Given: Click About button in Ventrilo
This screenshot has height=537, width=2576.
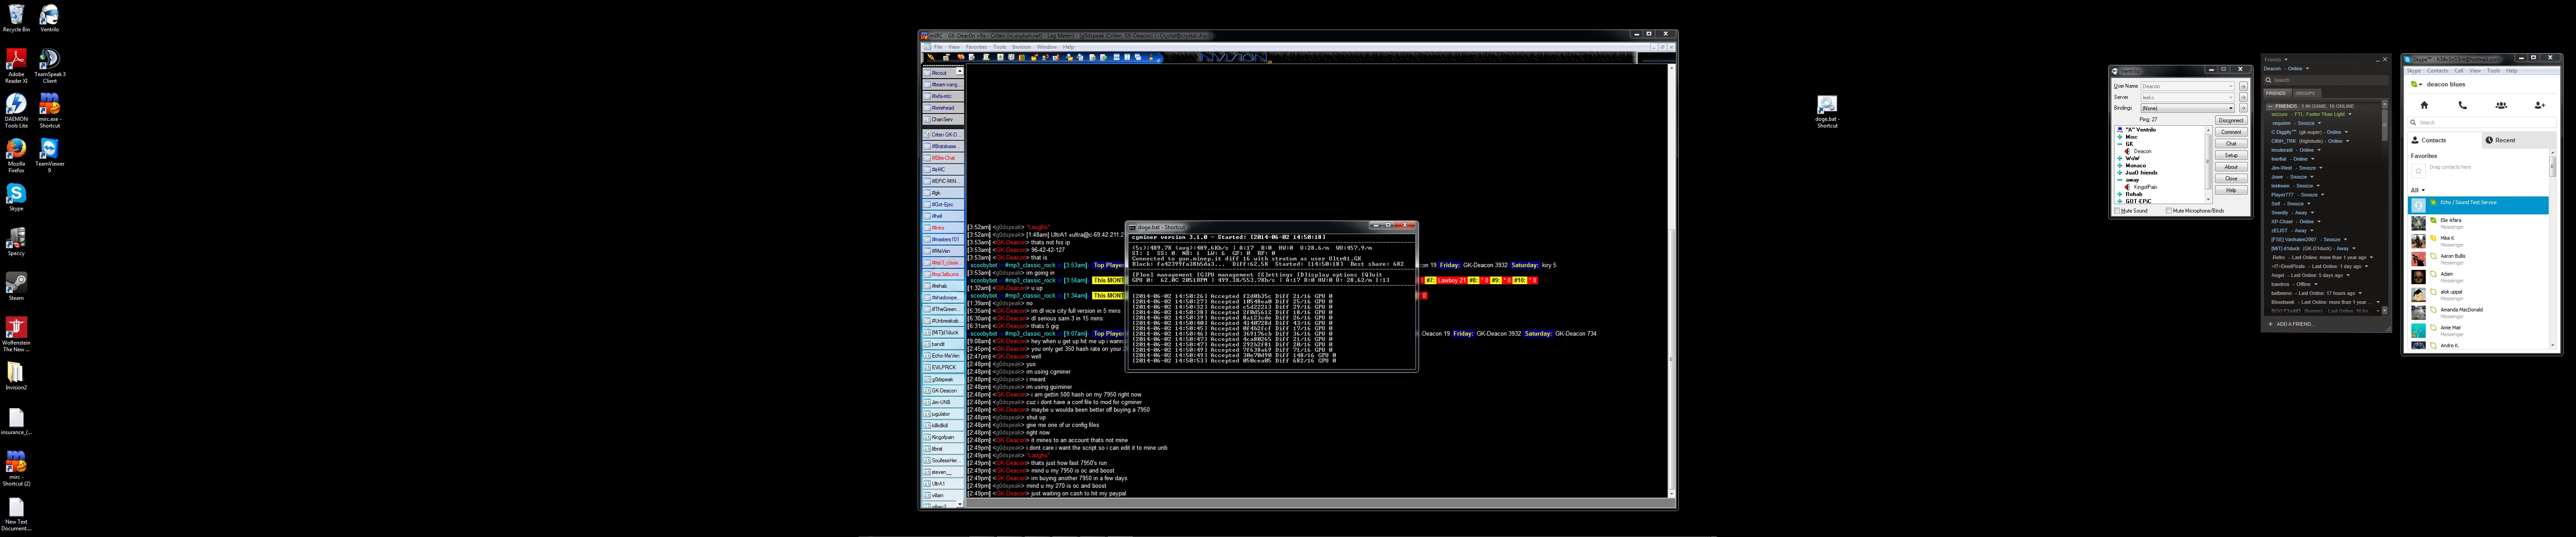Looking at the screenshot, I should tap(2231, 167).
